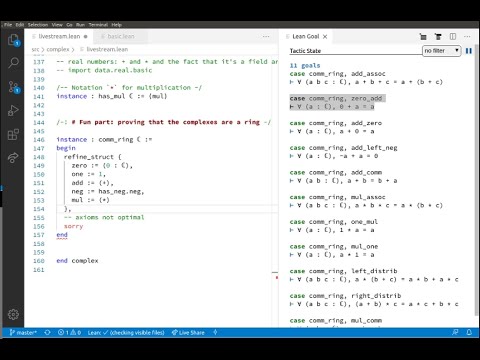This screenshot has width=480, height=360.
Task: Open errors and warnings in status bar
Action: (x=69, y=332)
